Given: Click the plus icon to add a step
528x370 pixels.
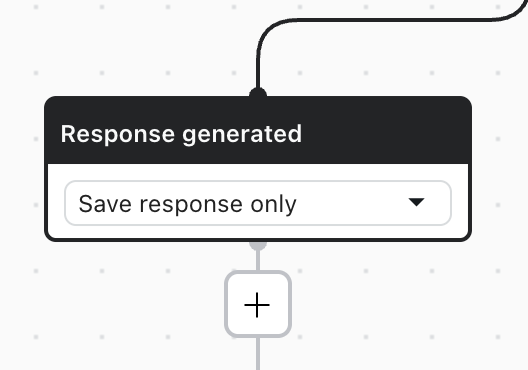Looking at the screenshot, I should tap(257, 305).
